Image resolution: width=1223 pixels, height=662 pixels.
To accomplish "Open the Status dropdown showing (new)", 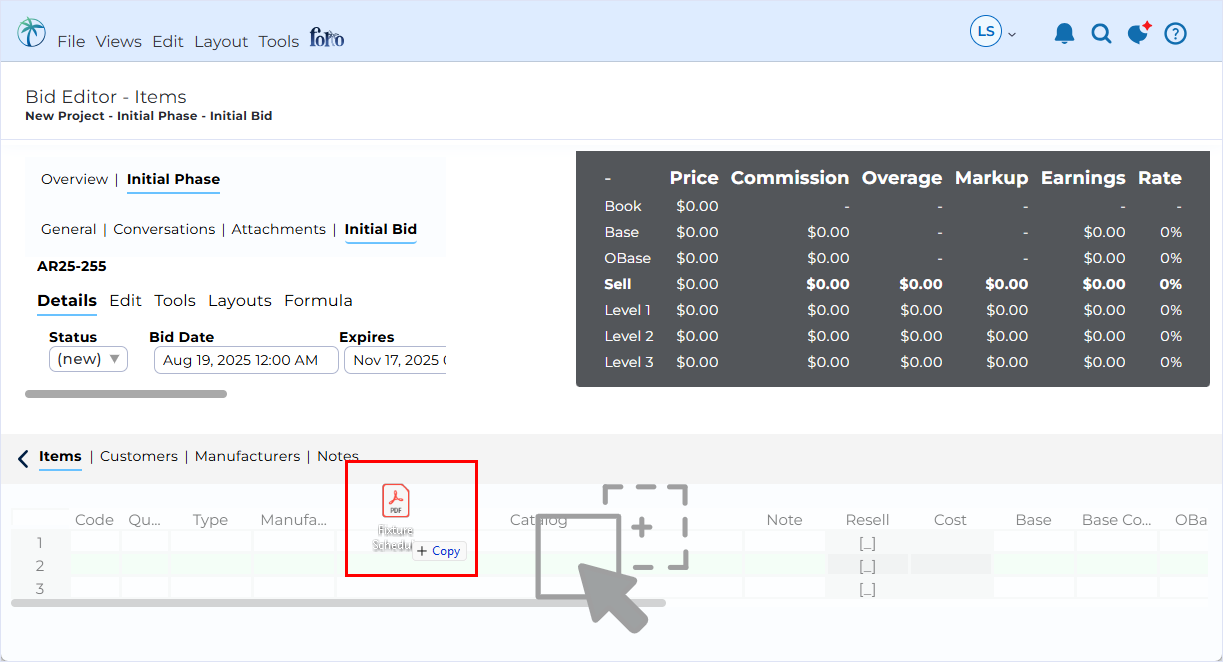I will [x=88, y=358].
